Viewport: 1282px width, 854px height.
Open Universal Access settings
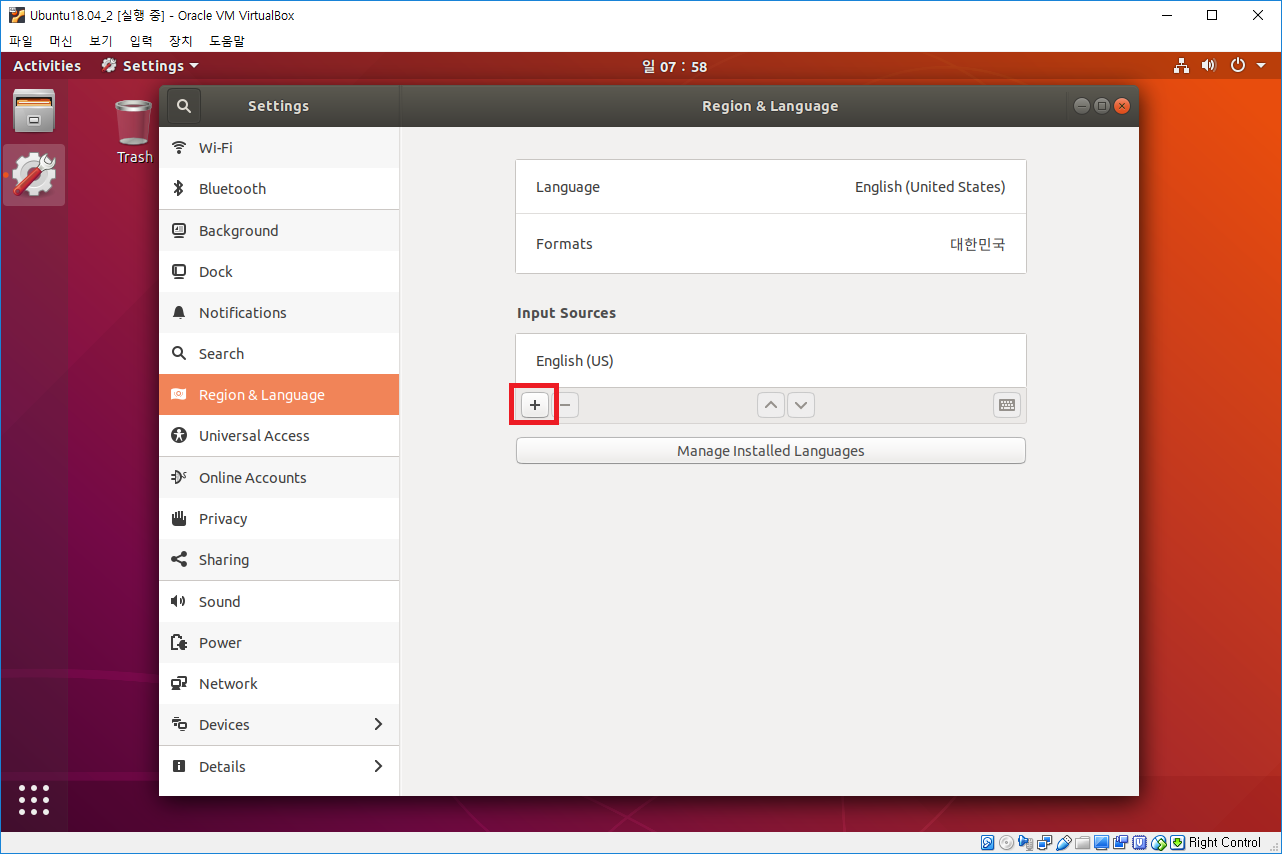pos(279,436)
